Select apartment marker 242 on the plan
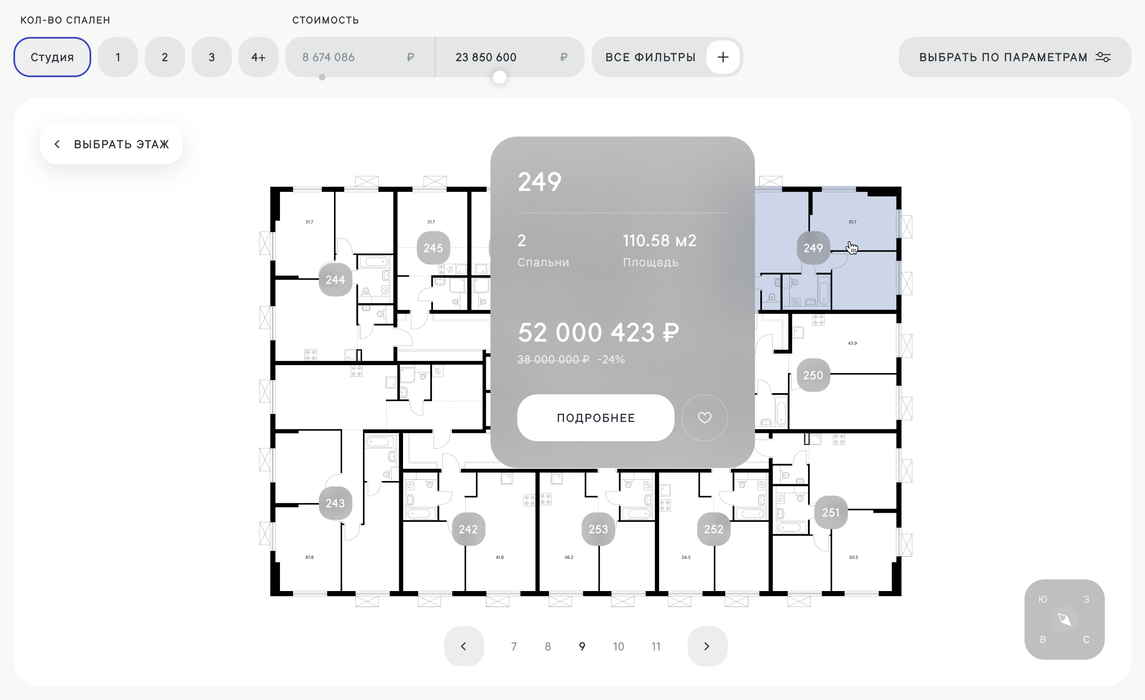Screen dimensions: 1145x700 (x=468, y=529)
